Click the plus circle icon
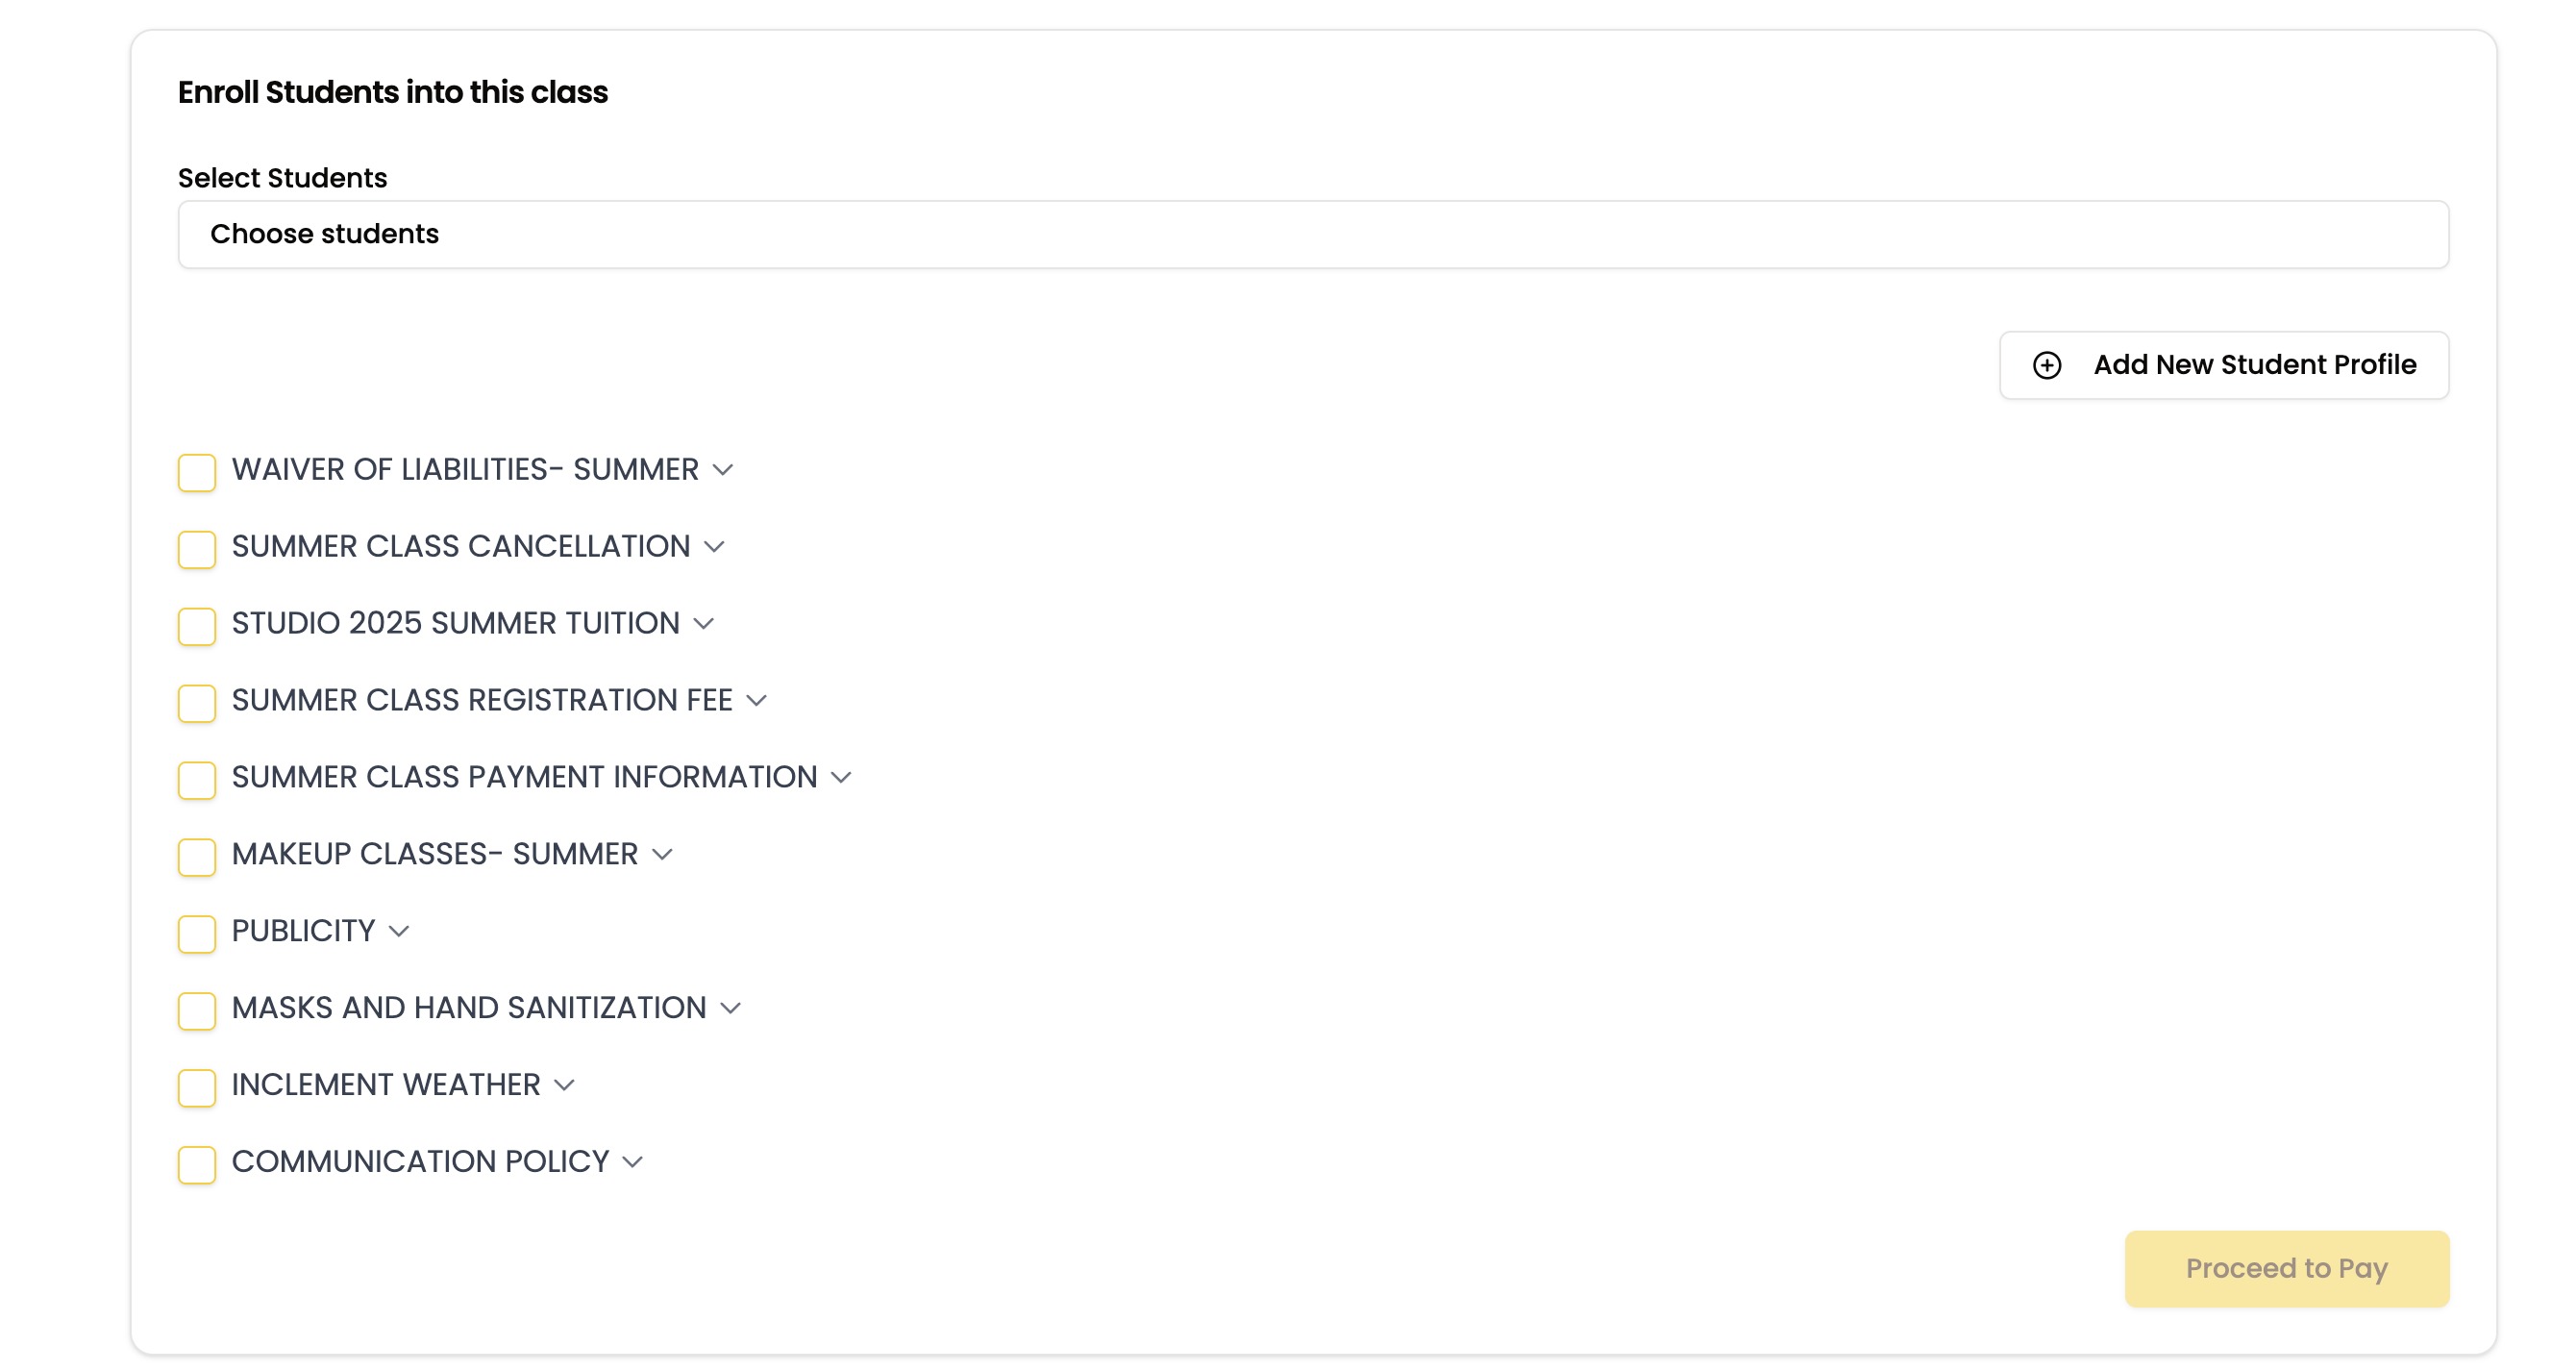 2047,365
